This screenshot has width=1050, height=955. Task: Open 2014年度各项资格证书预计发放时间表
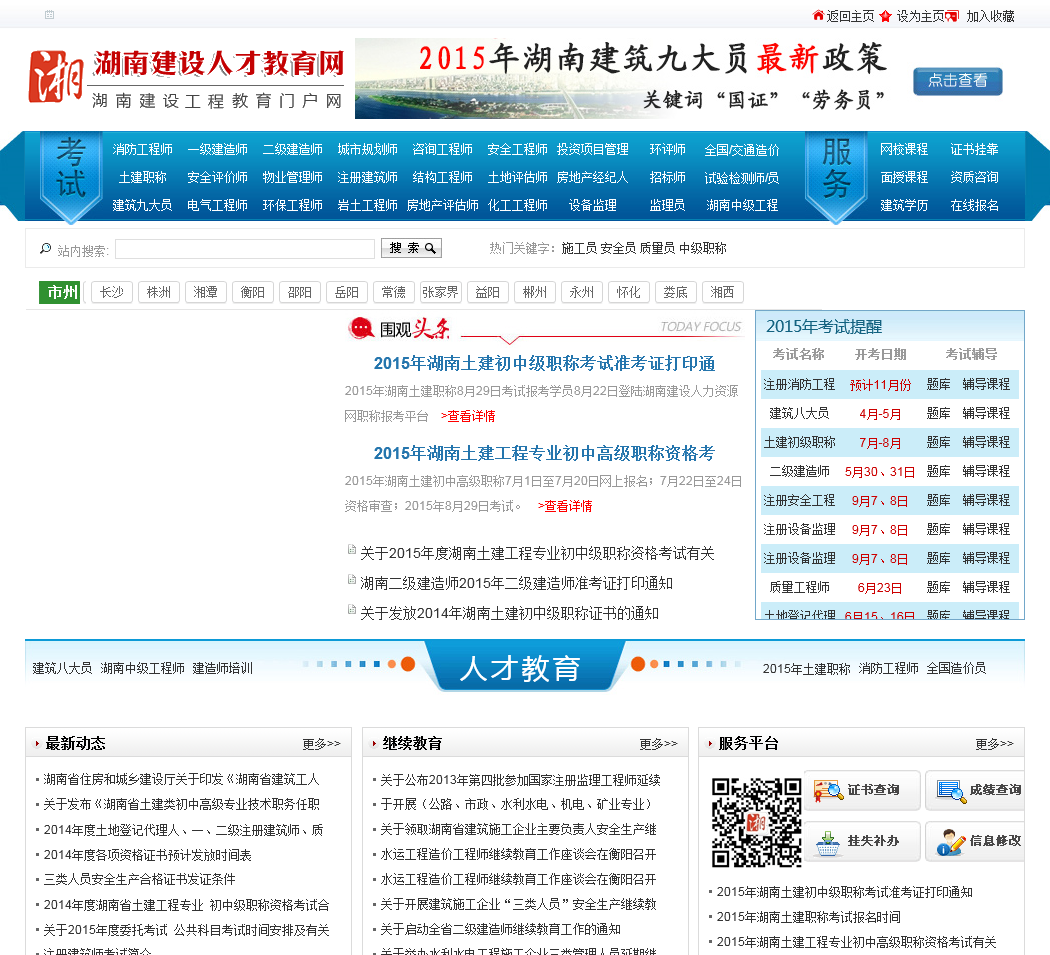point(147,855)
